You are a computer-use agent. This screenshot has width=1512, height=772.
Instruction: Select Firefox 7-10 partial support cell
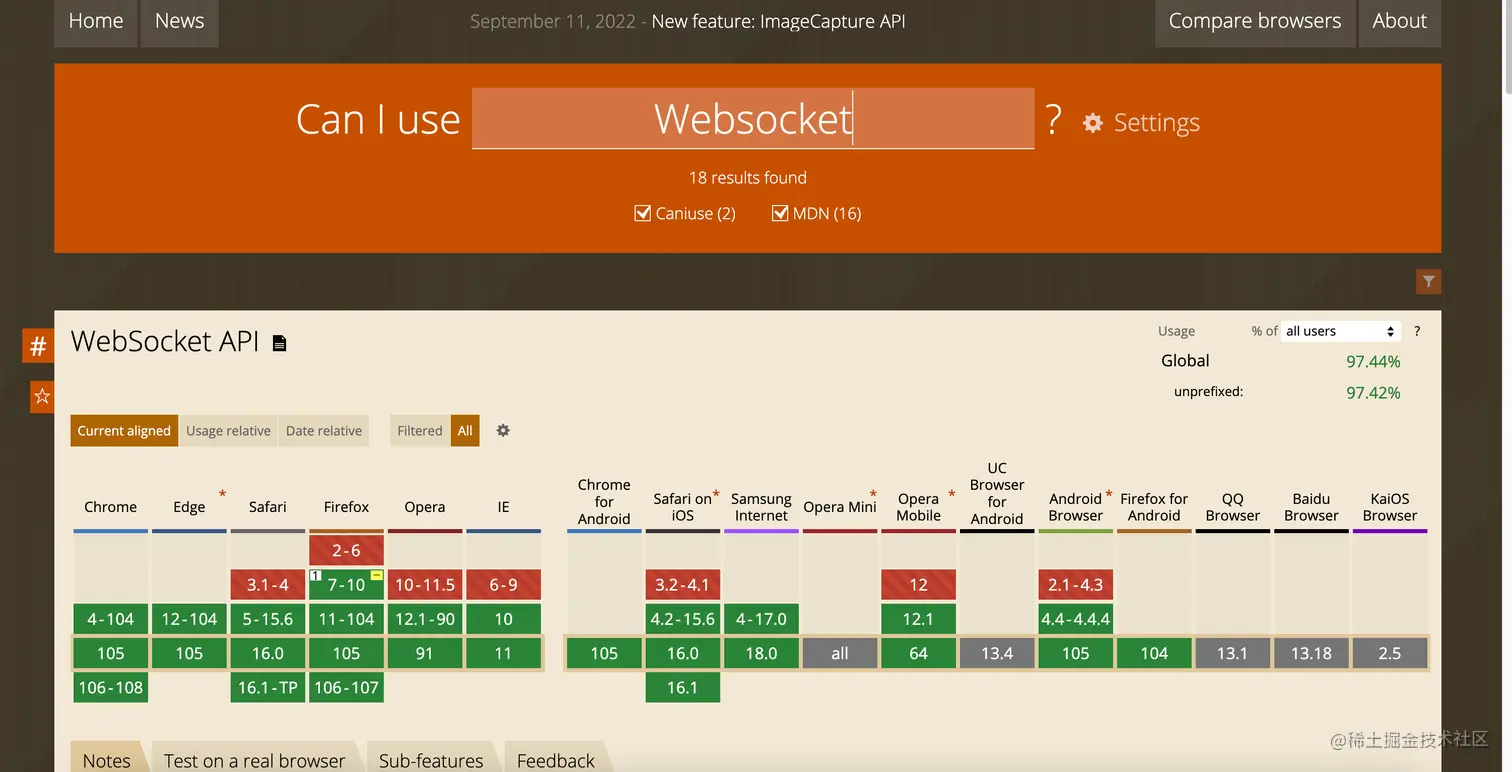tap(347, 585)
